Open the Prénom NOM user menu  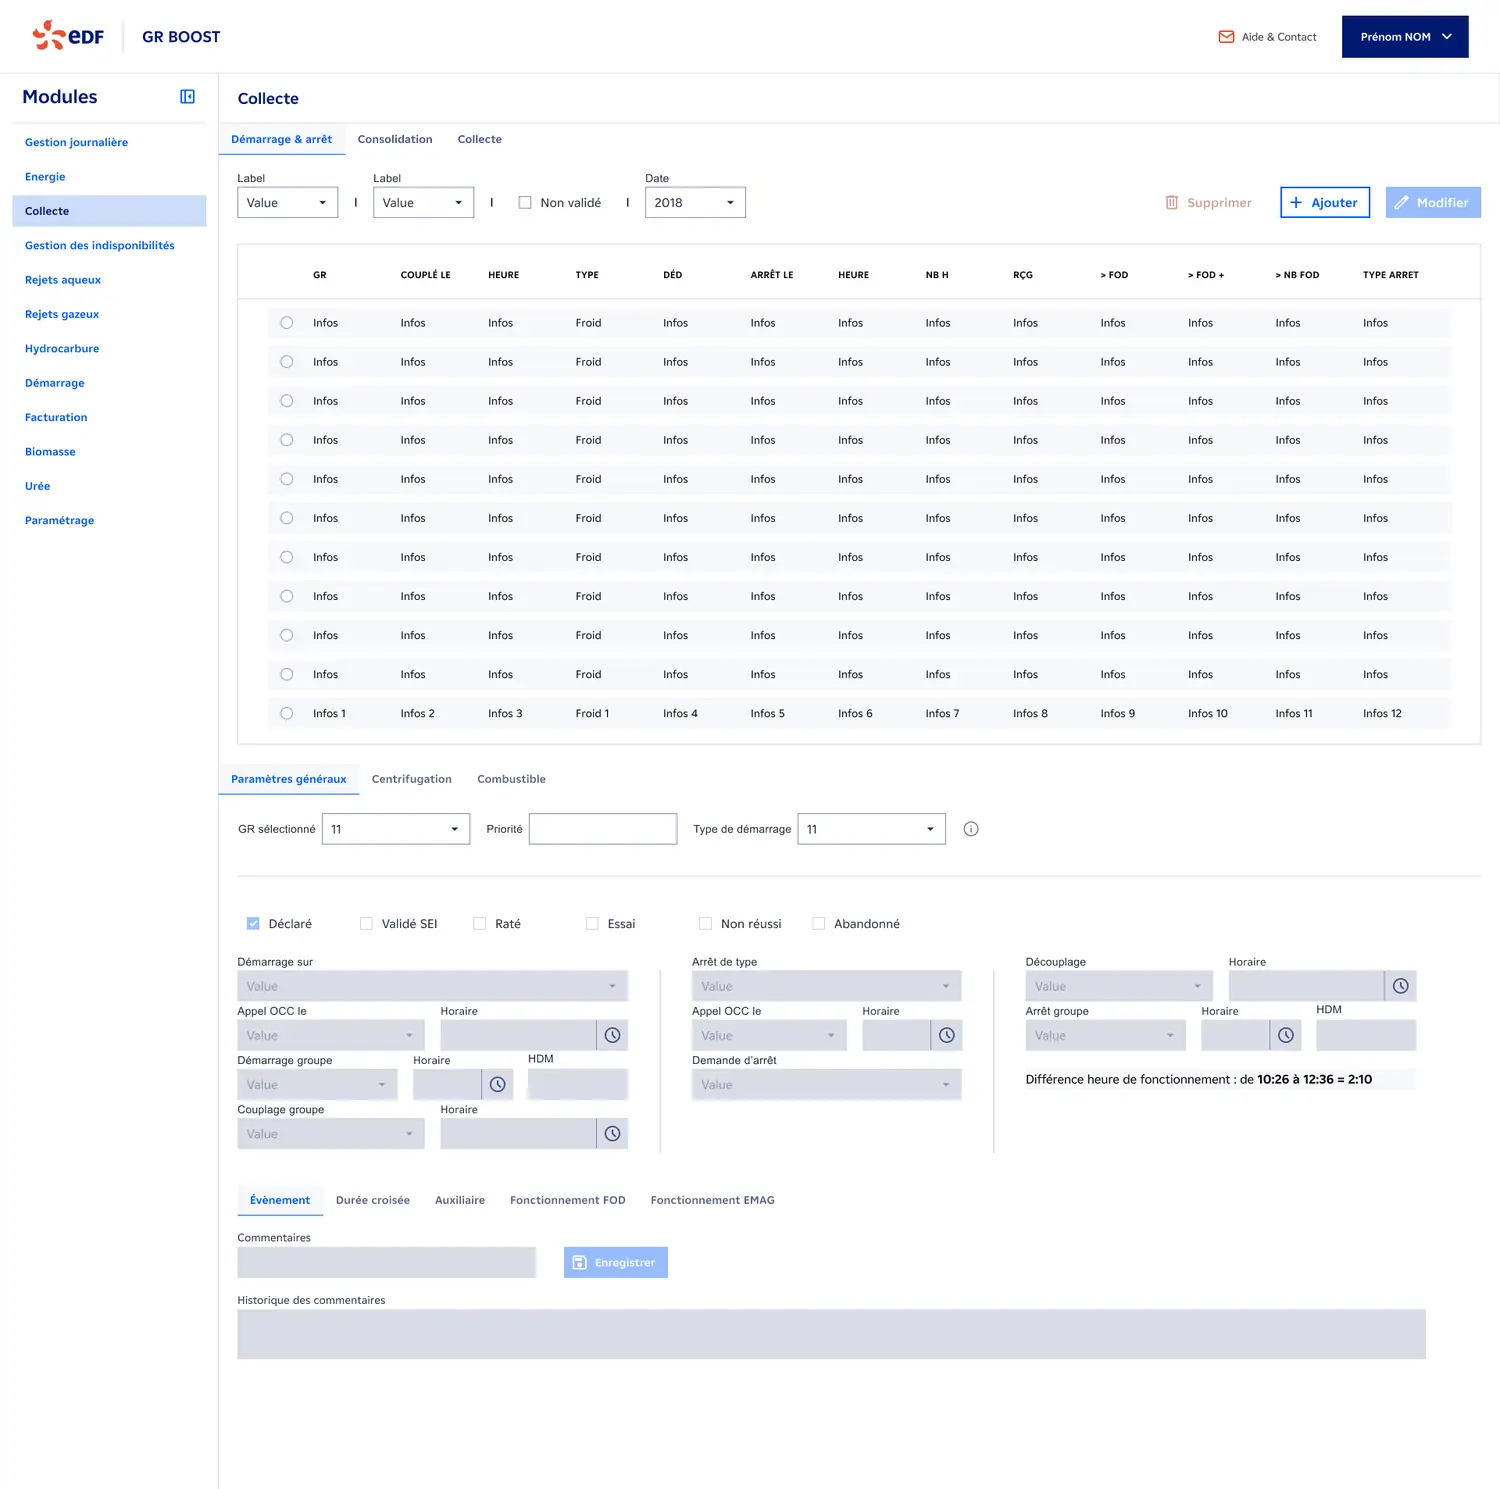pyautogui.click(x=1405, y=37)
